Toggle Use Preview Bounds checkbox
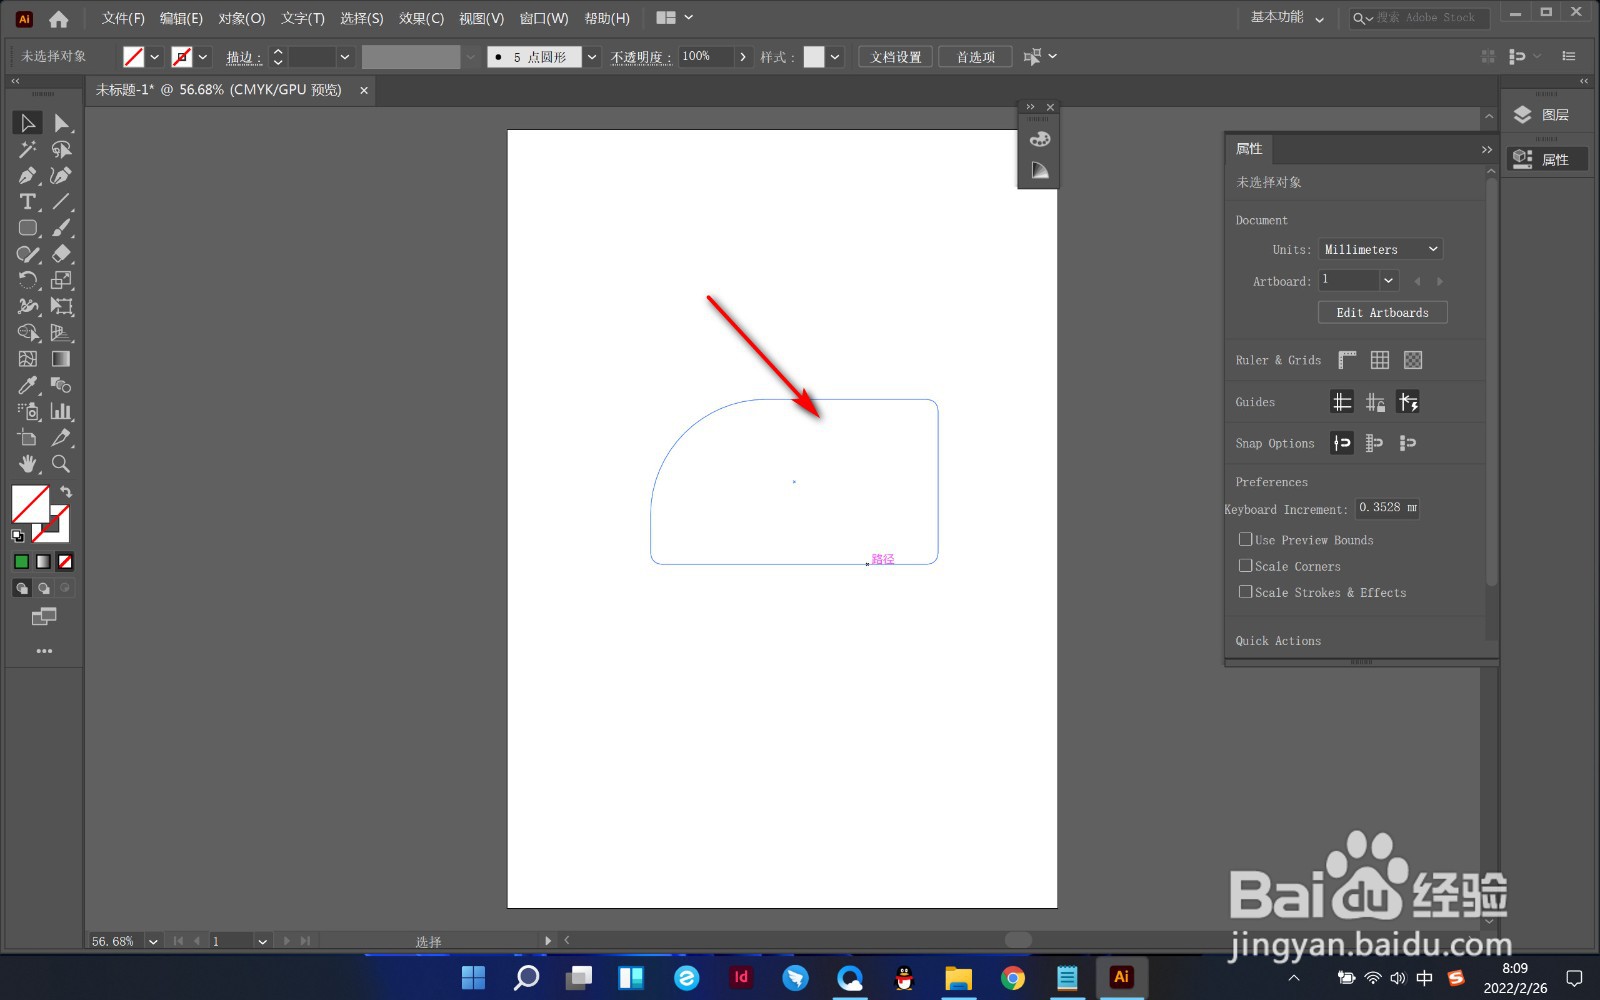Viewport: 1600px width, 1000px height. pyautogui.click(x=1245, y=539)
